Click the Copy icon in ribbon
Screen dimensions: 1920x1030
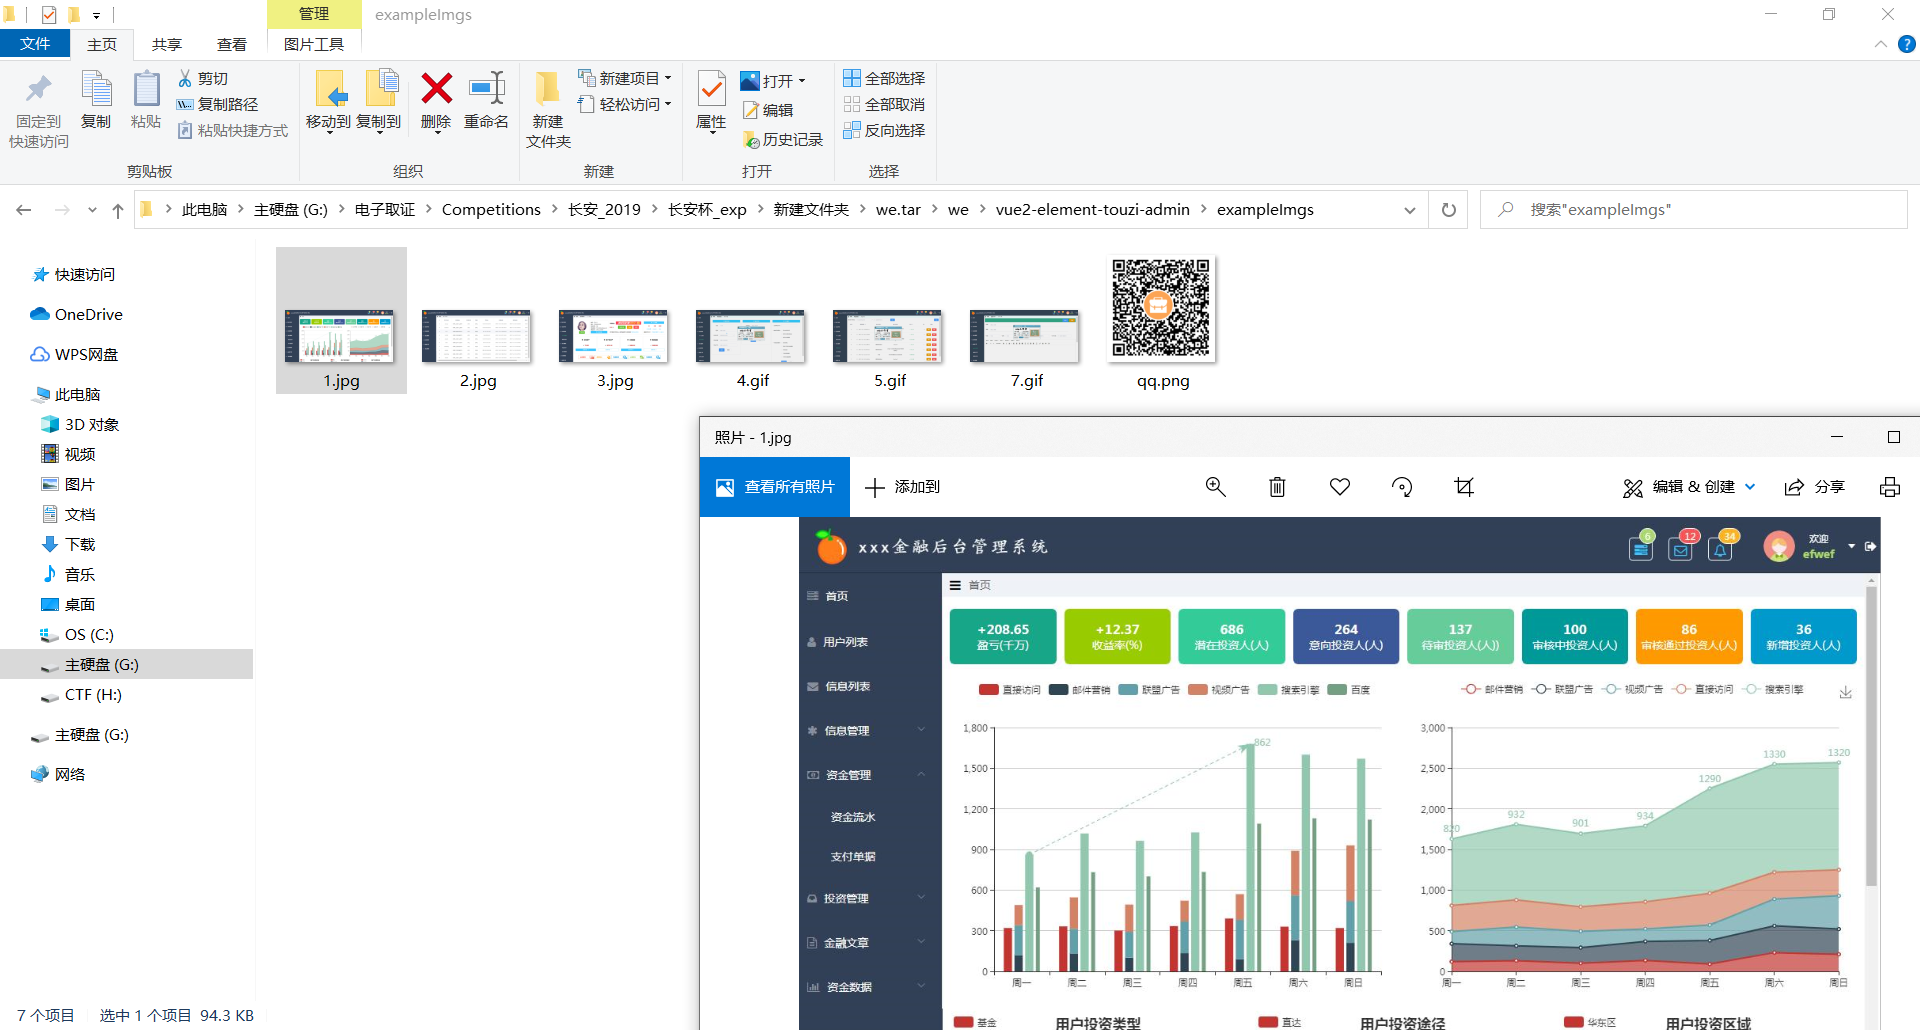pos(96,89)
